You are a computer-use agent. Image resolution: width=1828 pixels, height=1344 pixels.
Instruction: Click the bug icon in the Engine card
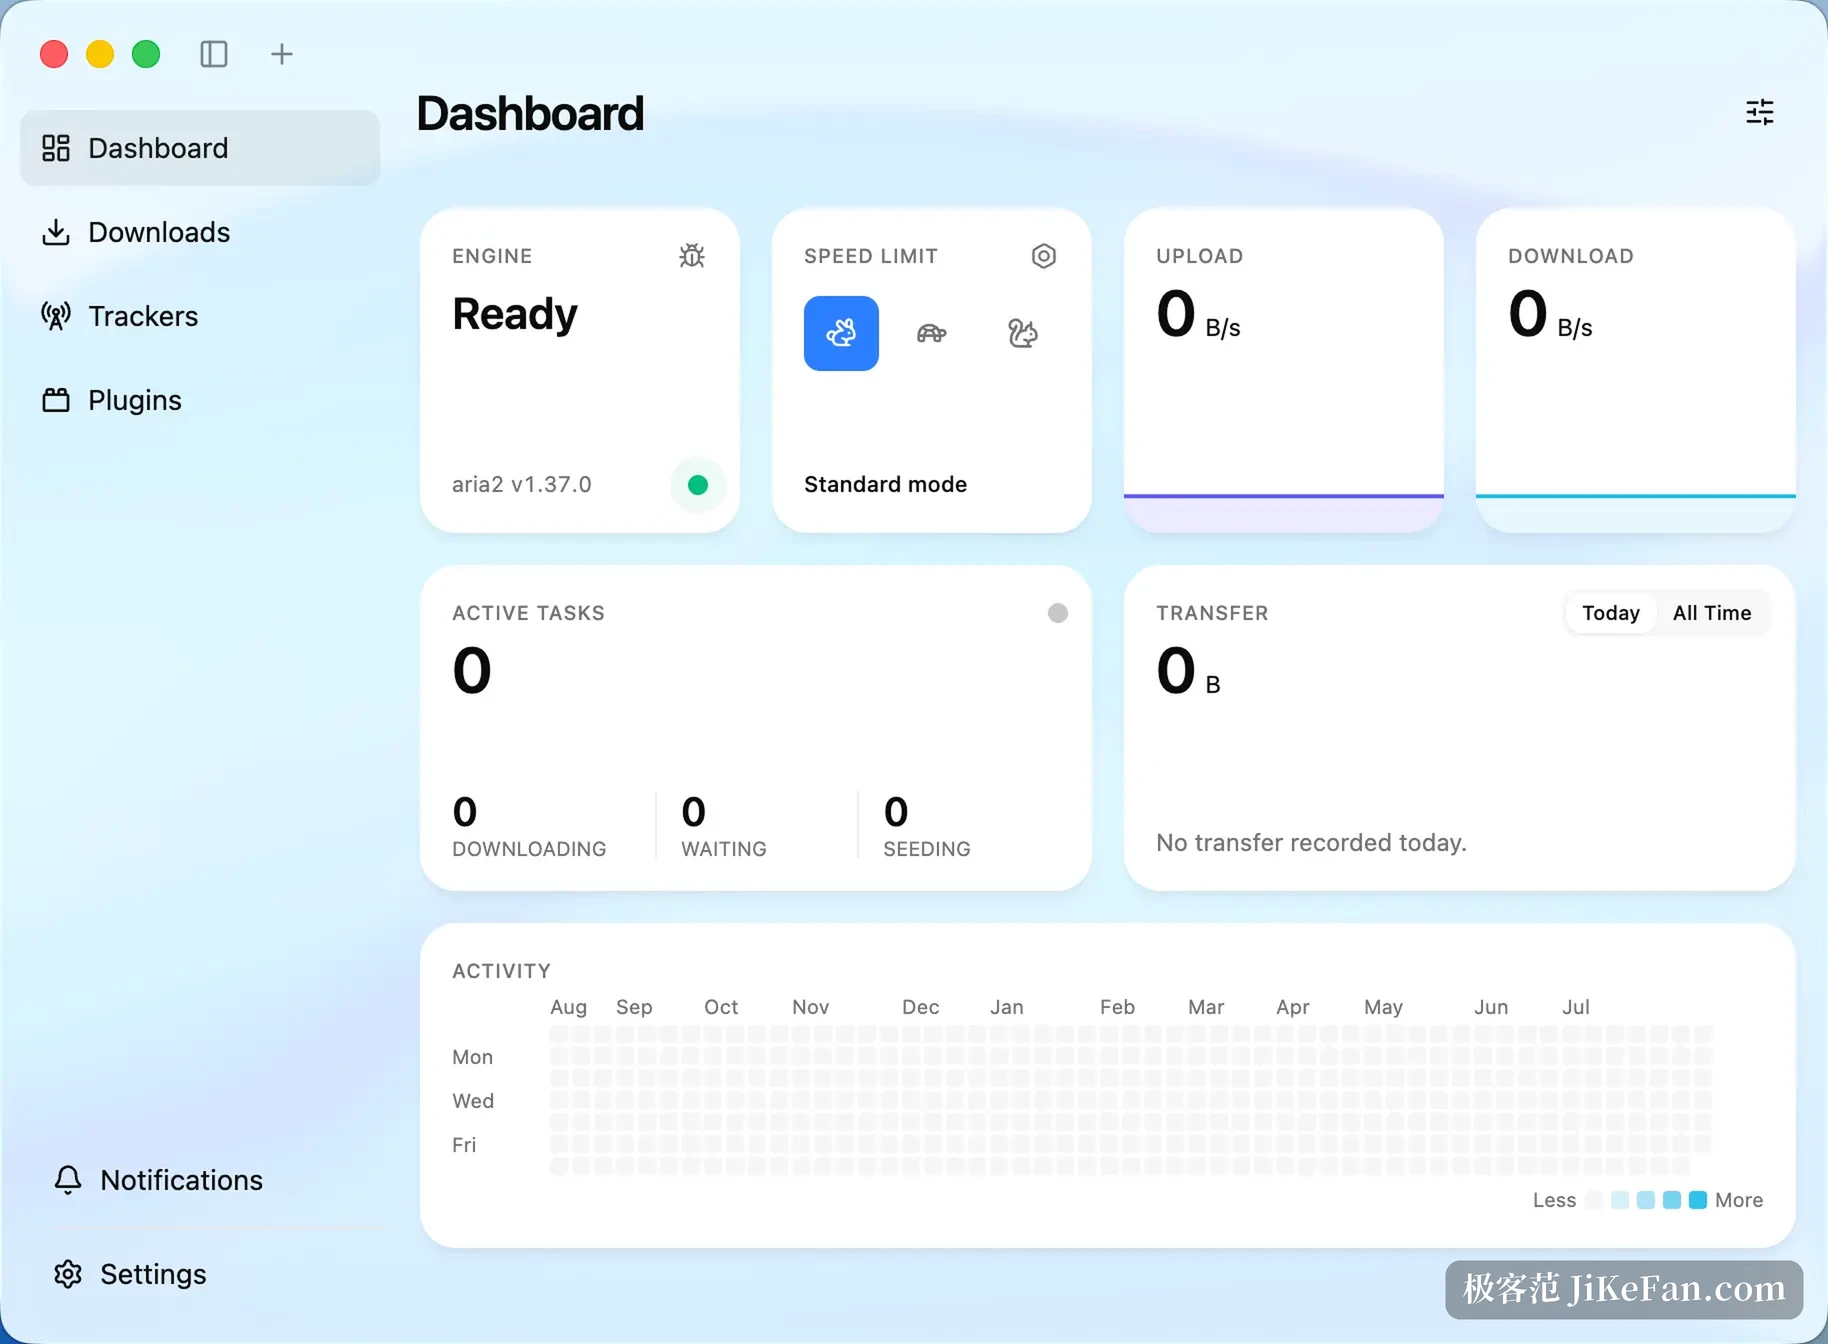pos(692,256)
